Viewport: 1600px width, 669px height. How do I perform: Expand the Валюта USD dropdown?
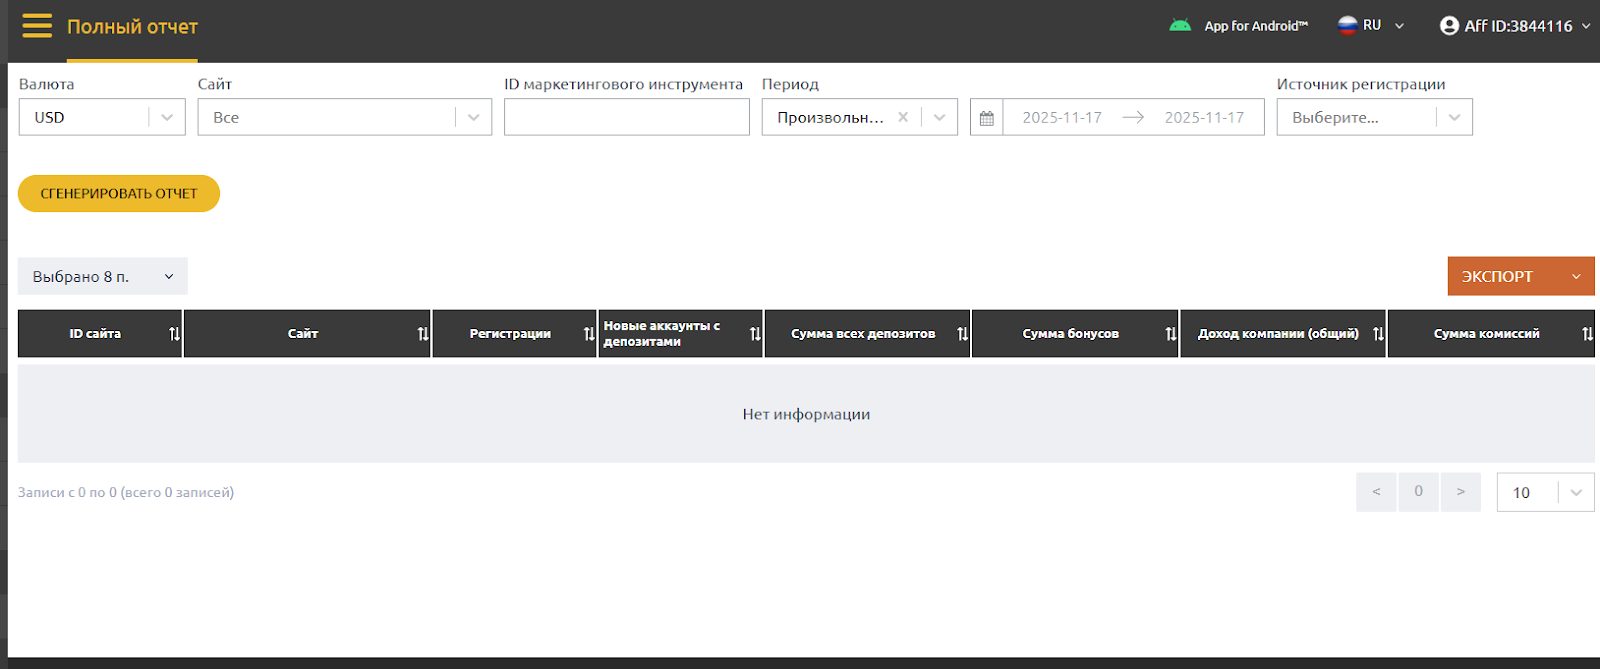click(167, 117)
